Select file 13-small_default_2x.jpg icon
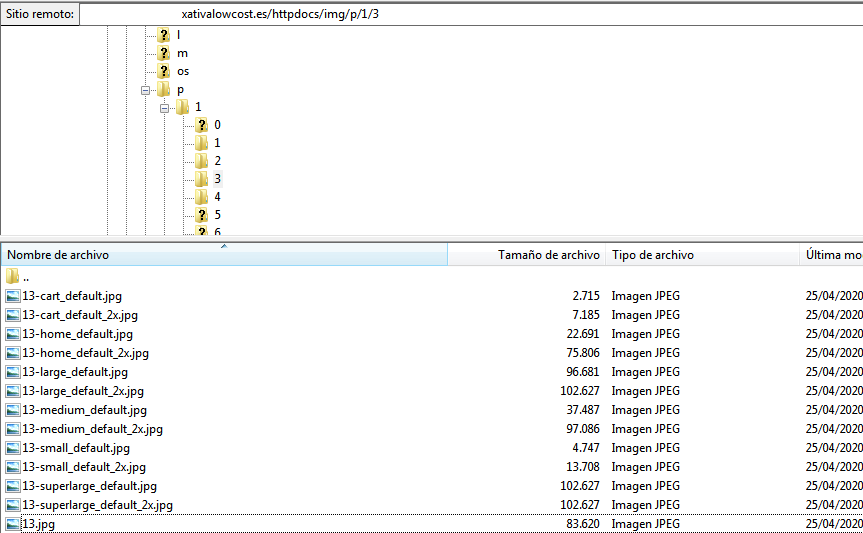The width and height of the screenshot is (863, 533). tap(13, 467)
